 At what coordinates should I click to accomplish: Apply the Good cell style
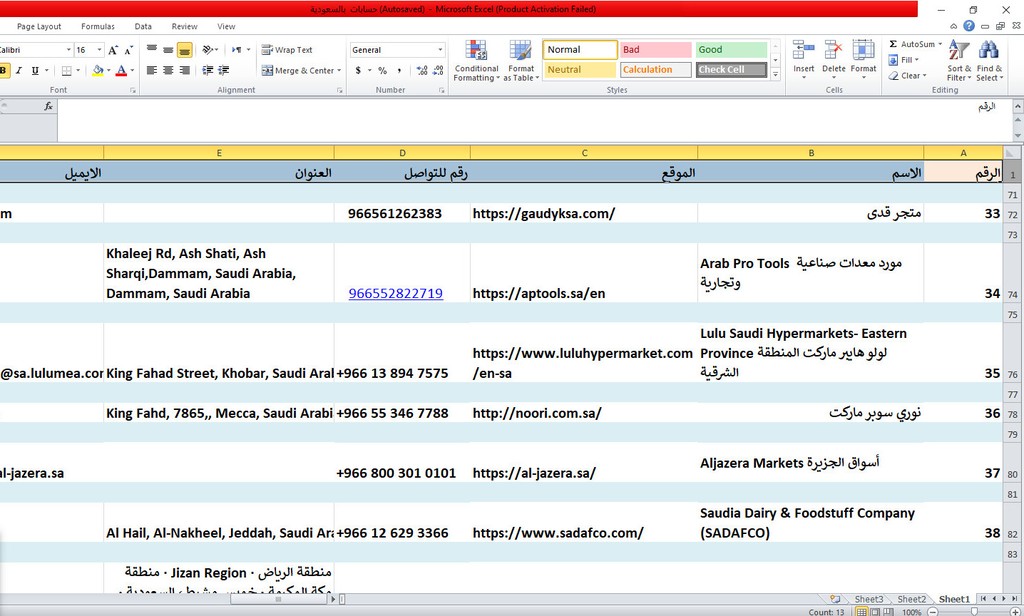pos(731,50)
